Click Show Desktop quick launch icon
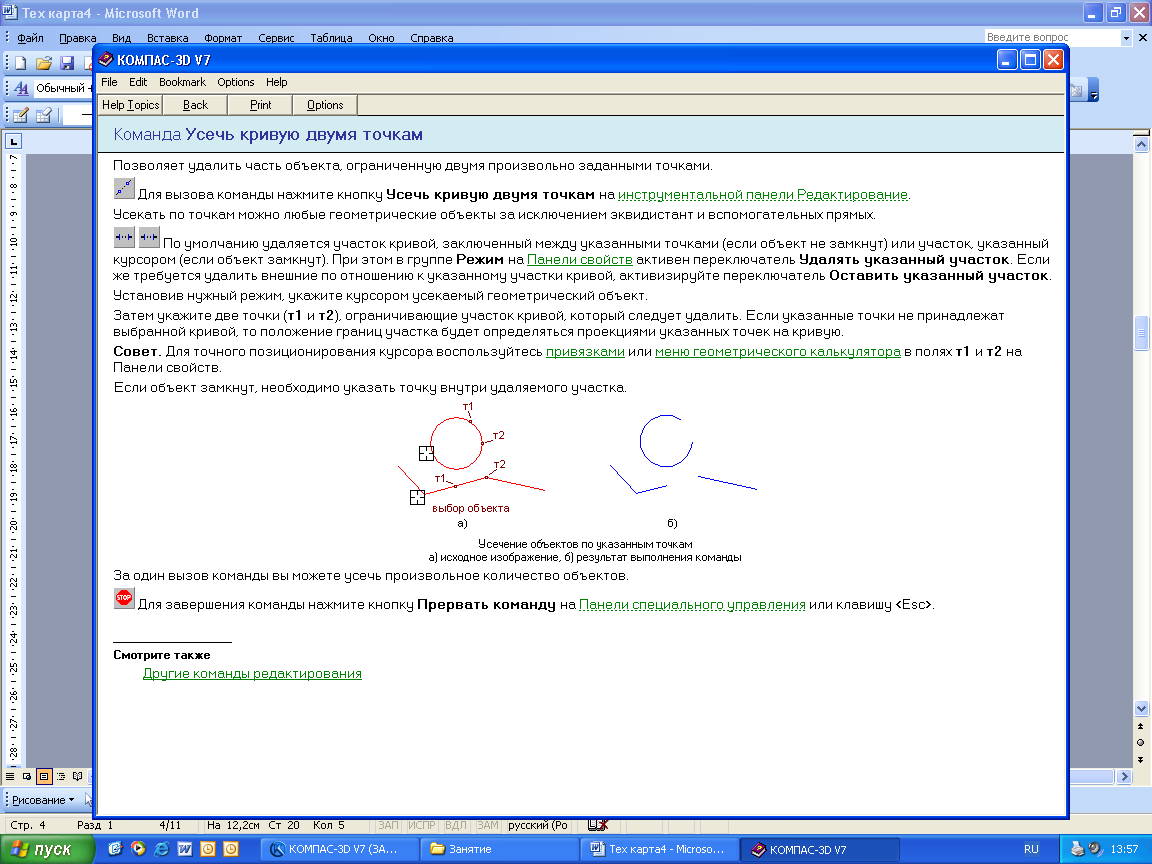 click(x=115, y=849)
